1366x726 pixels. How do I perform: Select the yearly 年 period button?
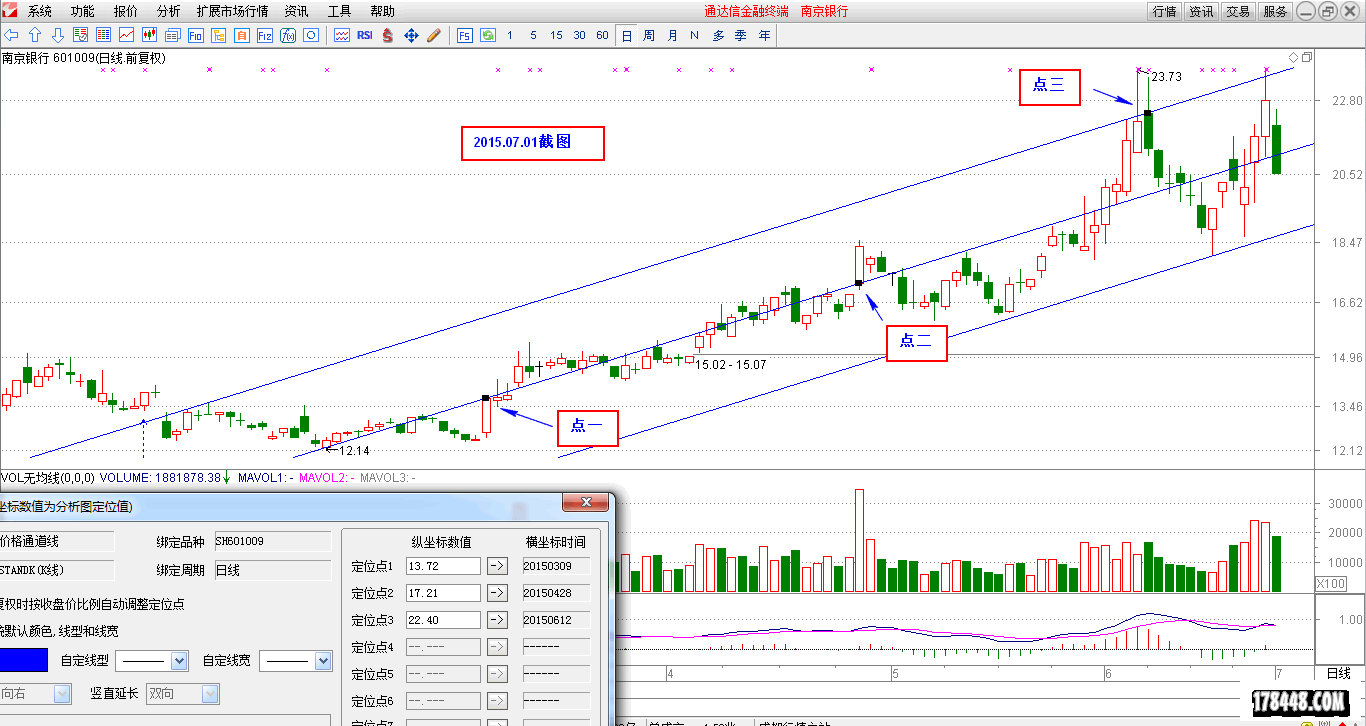click(764, 35)
